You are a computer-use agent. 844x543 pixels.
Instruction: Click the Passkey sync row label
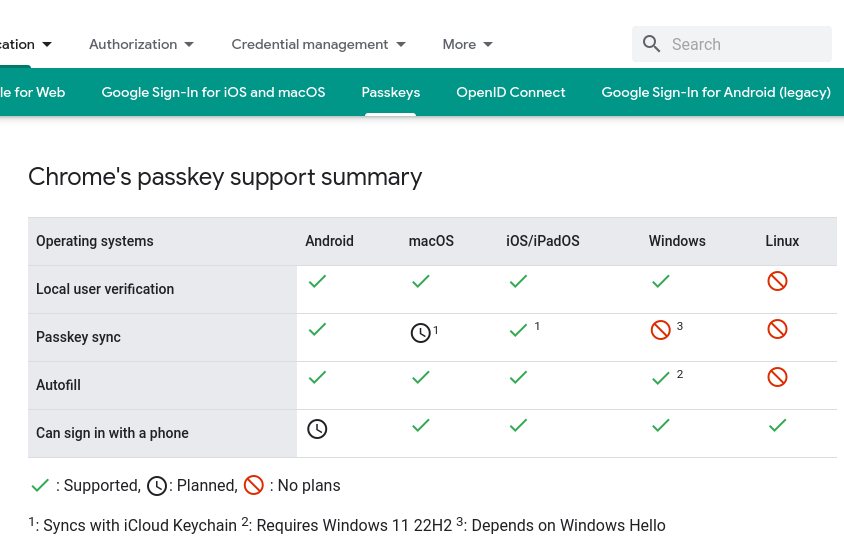coord(79,337)
